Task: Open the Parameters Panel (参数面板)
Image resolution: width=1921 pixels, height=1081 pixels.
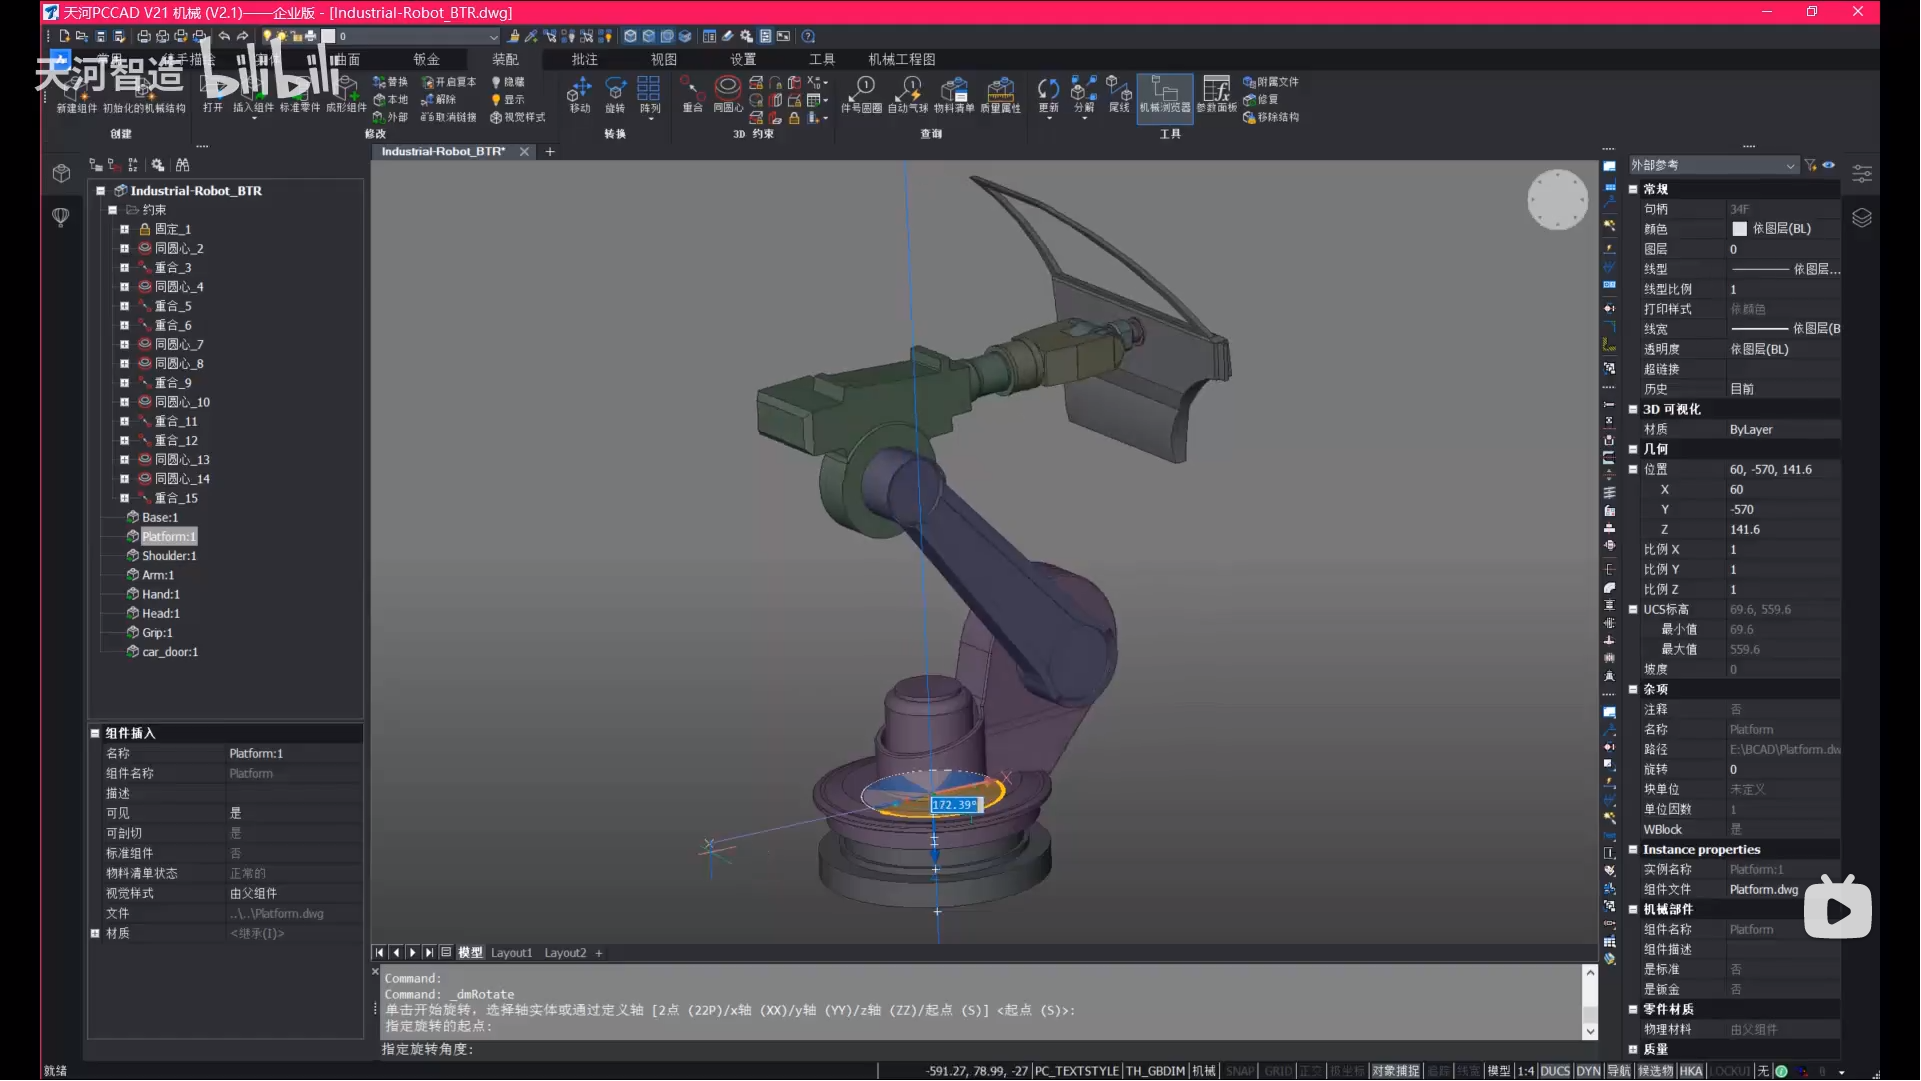Action: [x=1217, y=95]
